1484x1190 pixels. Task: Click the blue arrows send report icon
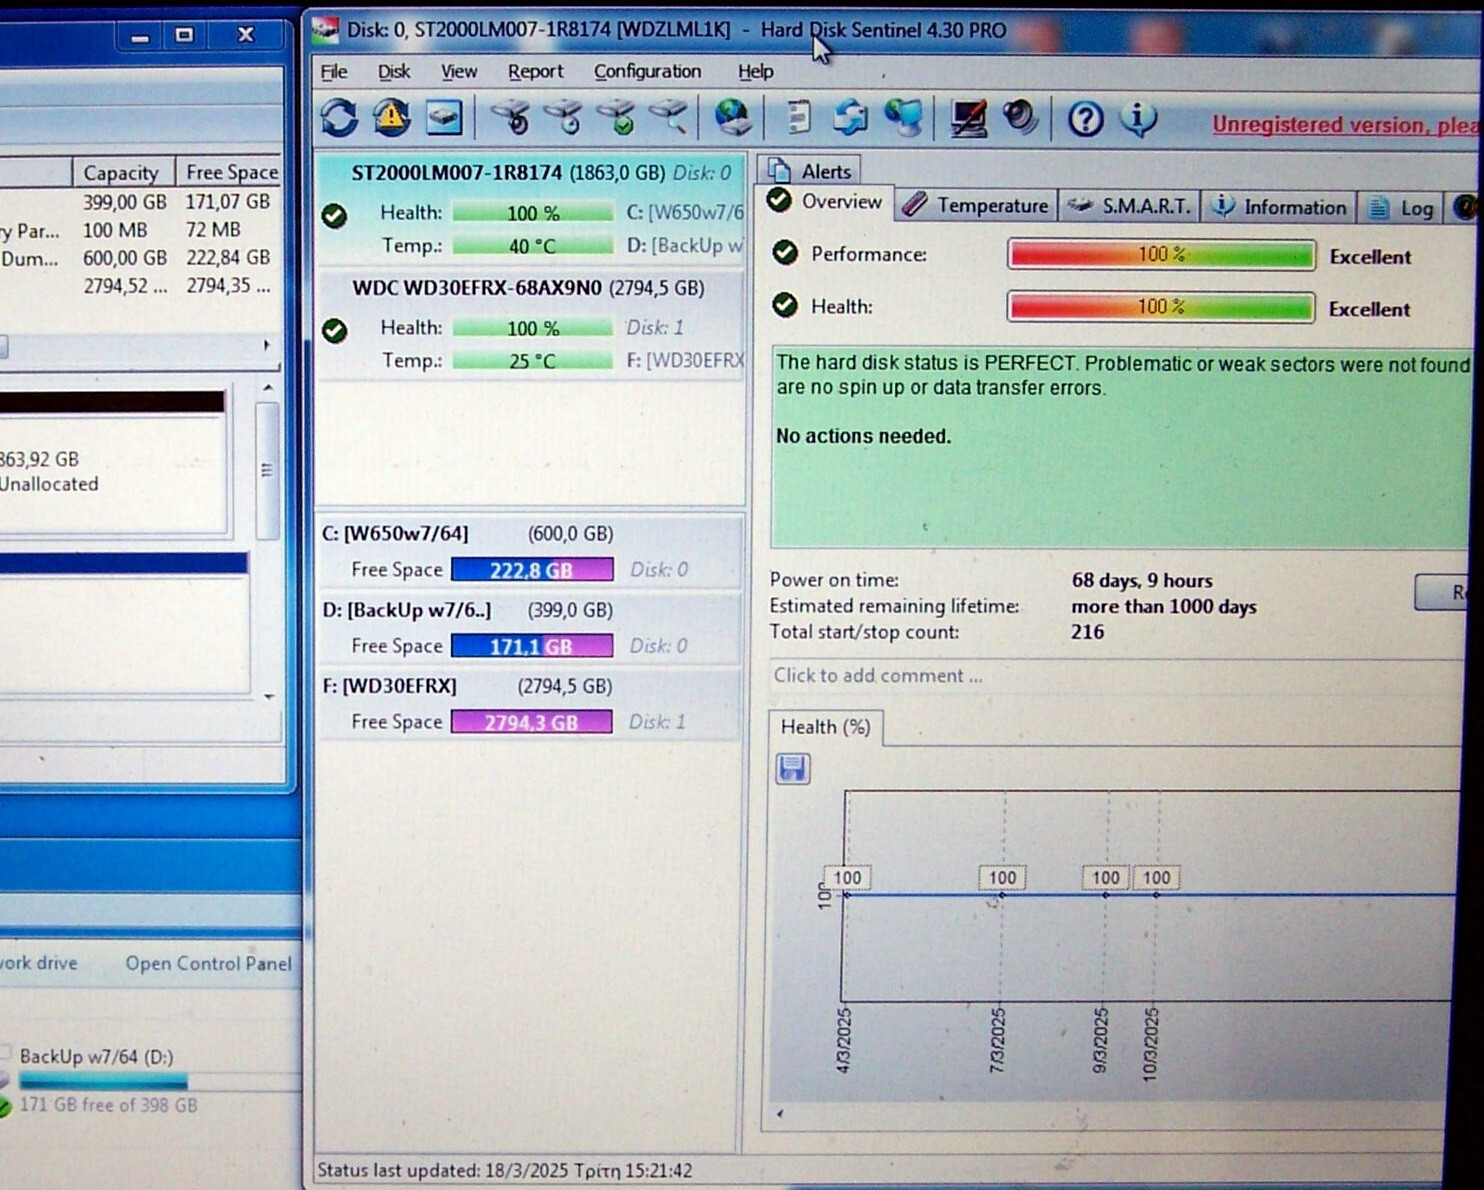[850, 117]
